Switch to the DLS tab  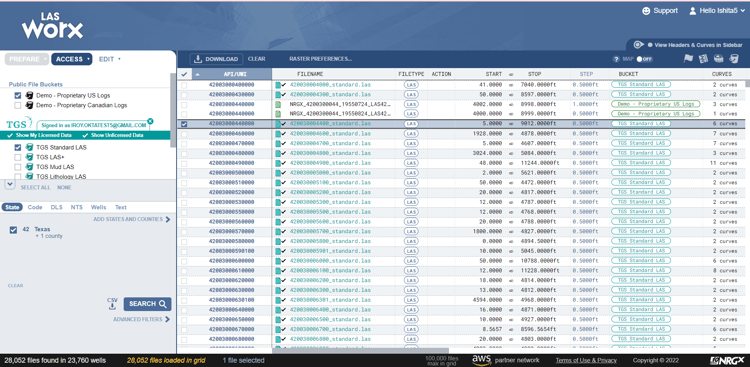tap(56, 207)
